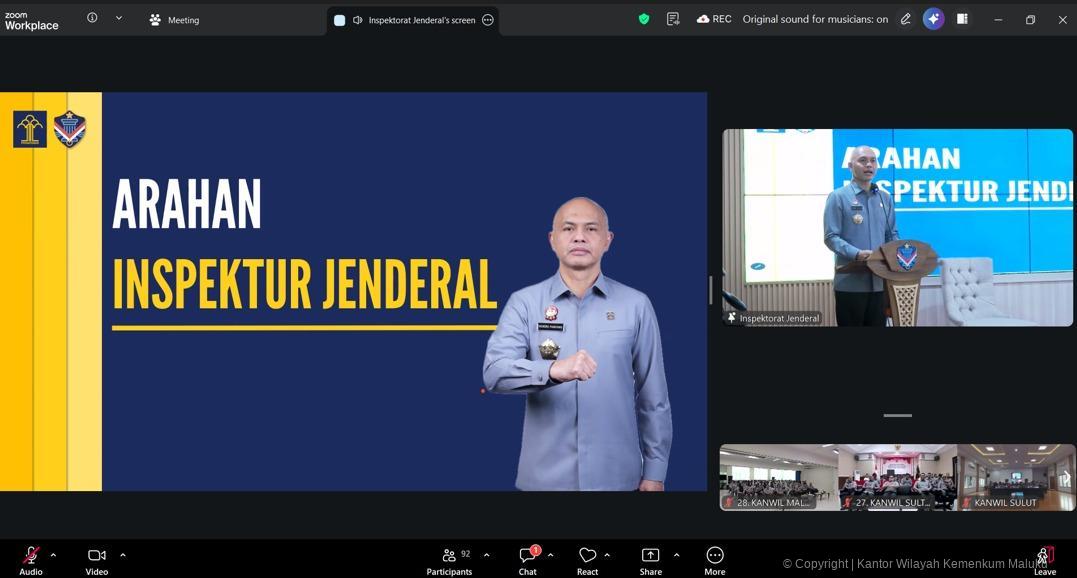The height and width of the screenshot is (578, 1077).
Task: Click the REC recording indicator
Action: [714, 19]
